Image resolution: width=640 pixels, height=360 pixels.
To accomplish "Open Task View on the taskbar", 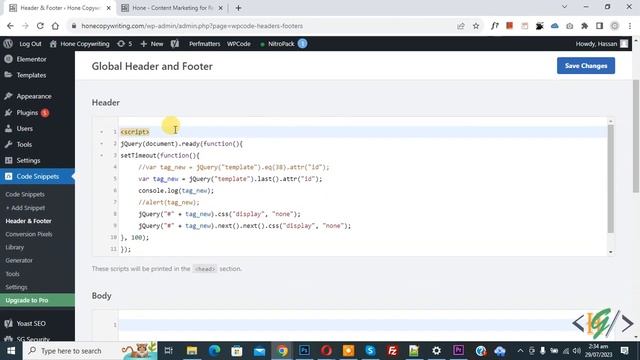I will tap(168, 351).
